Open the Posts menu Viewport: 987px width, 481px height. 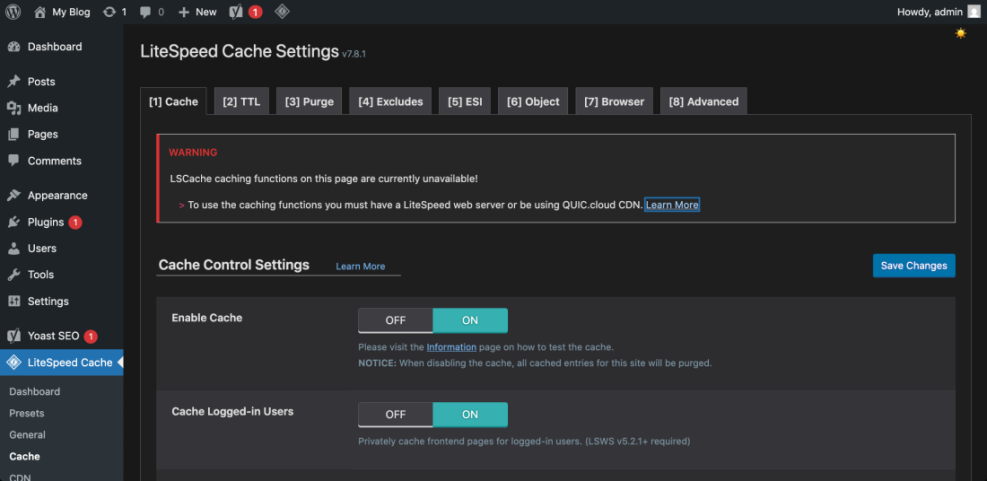click(41, 82)
